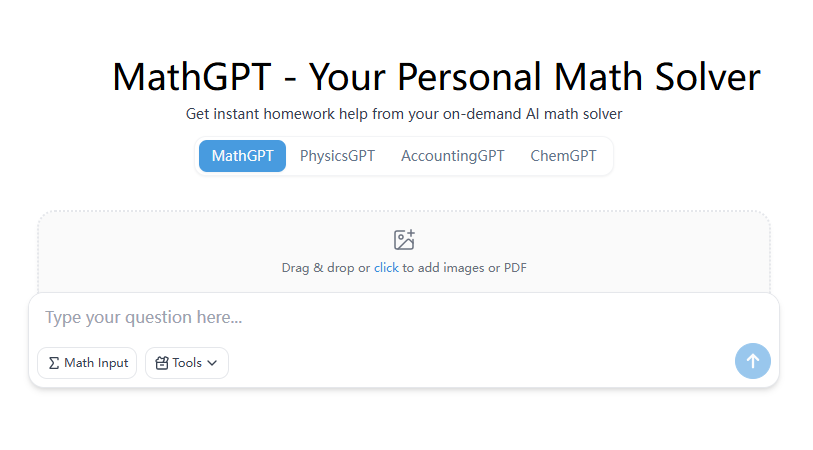Open the Tools dropdown menu
Image resolution: width=813 pixels, height=450 pixels.
click(187, 363)
